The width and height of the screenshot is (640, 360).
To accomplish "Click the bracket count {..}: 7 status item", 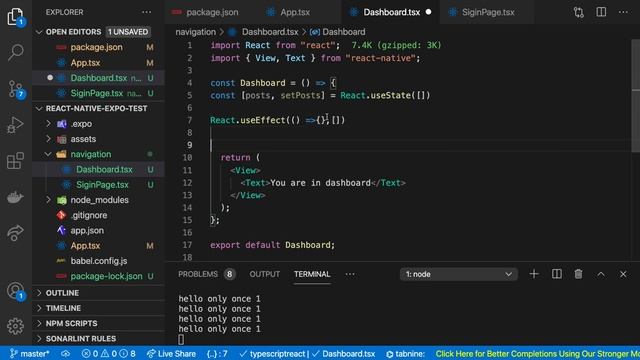I will pyautogui.click(x=217, y=353).
